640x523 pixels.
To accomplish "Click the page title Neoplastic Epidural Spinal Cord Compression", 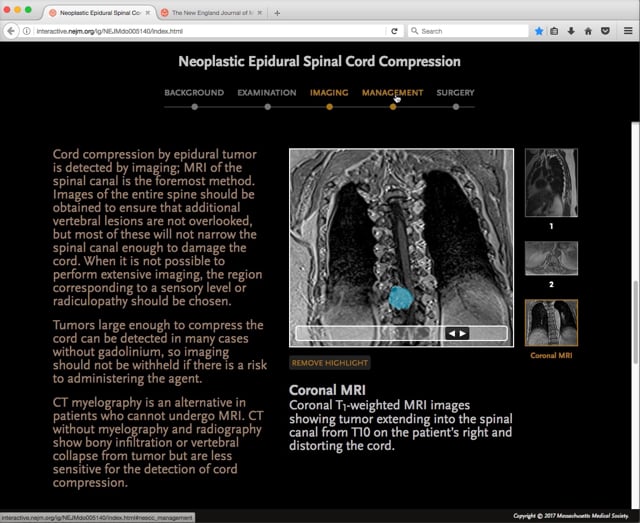I will tap(319, 62).
